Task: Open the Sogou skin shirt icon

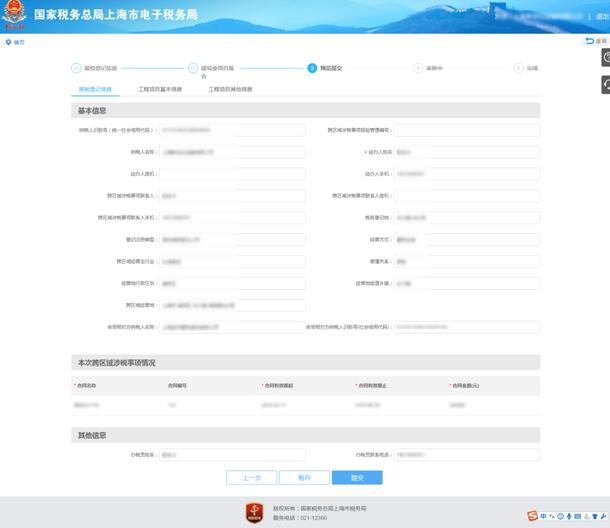Action: coord(595,516)
